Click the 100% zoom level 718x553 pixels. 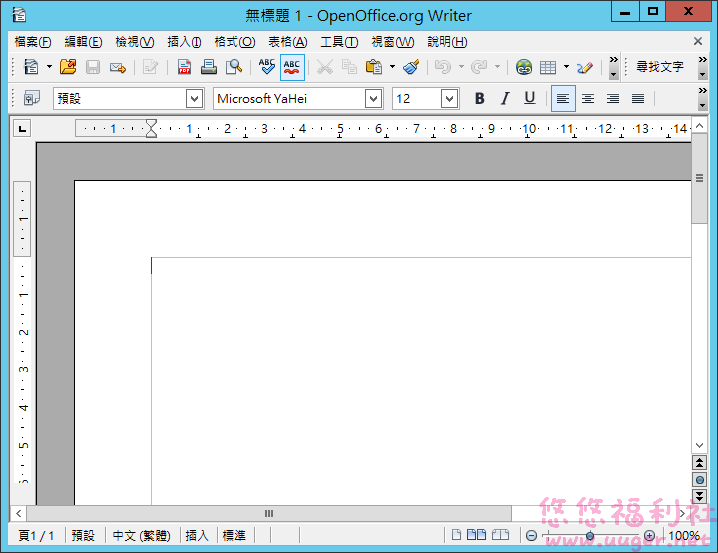click(683, 535)
